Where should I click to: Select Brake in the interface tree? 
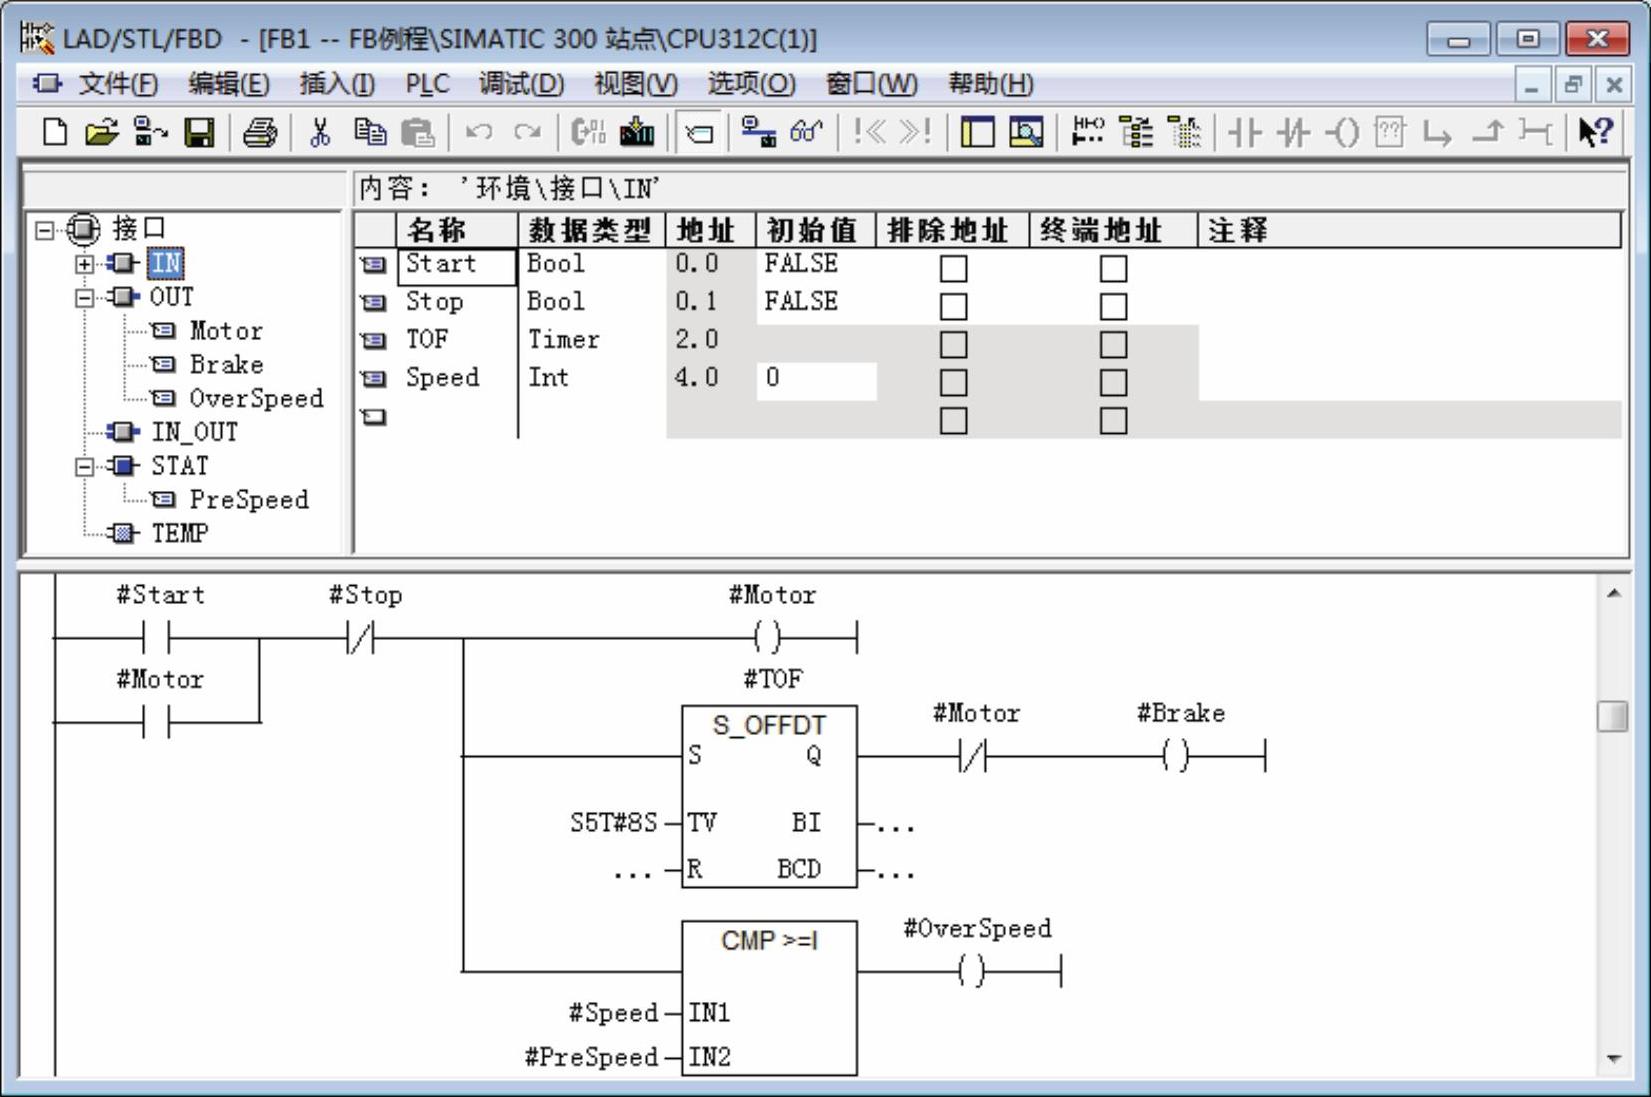[x=227, y=365]
